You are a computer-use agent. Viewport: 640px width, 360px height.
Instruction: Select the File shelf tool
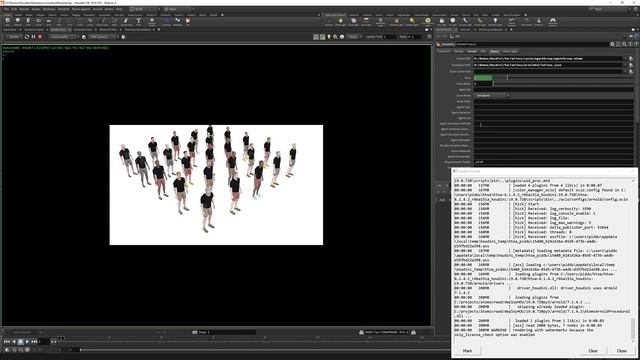[188, 21]
